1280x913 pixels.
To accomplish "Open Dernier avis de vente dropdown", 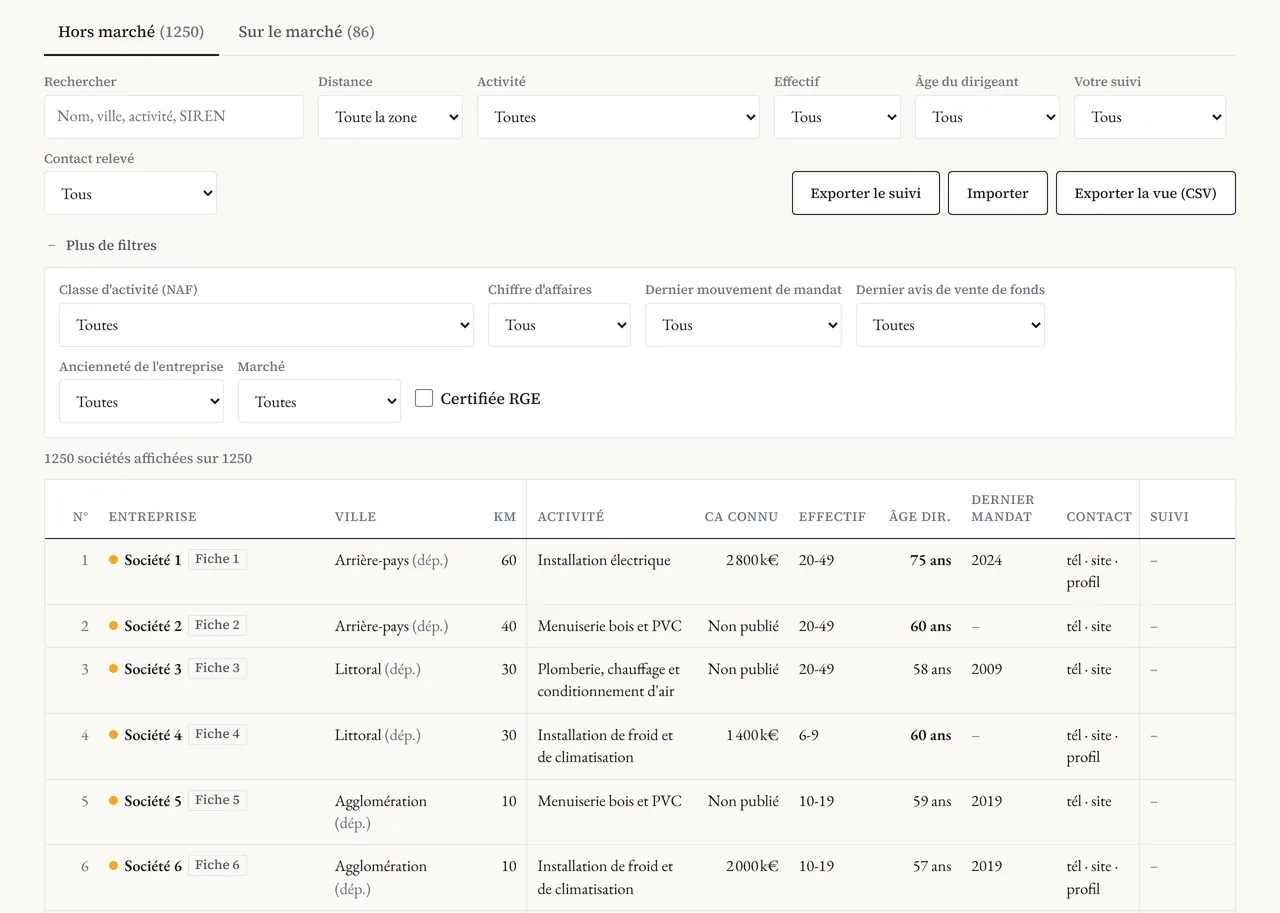I will 950,325.
